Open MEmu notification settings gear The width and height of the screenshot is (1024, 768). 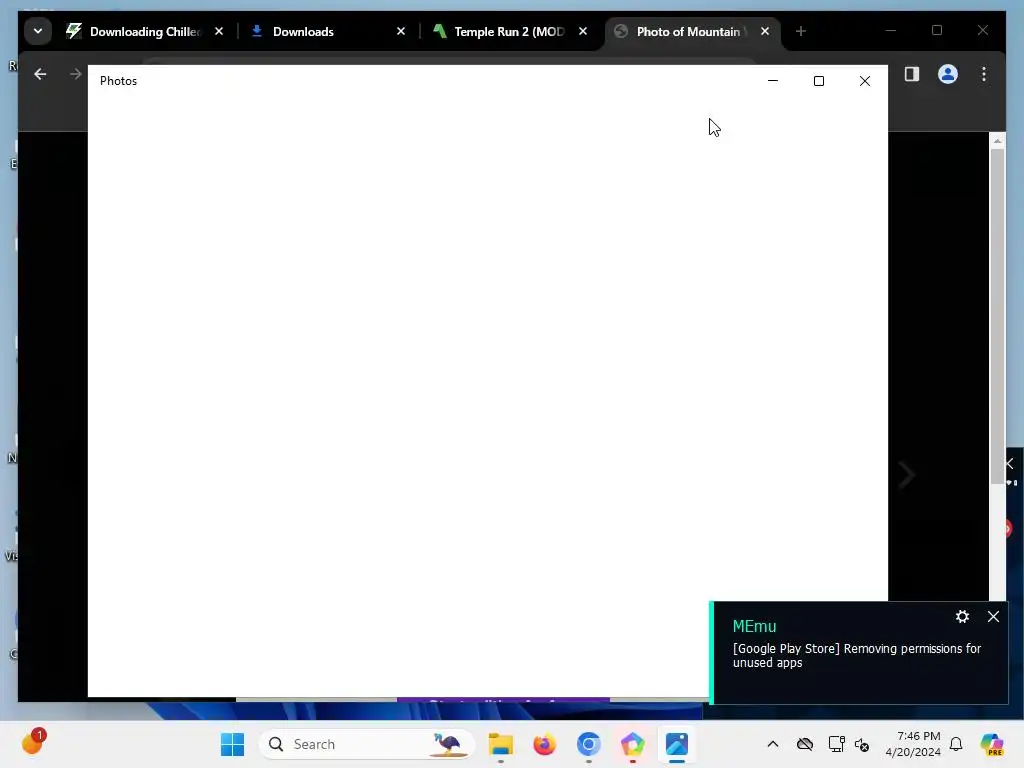point(962,616)
